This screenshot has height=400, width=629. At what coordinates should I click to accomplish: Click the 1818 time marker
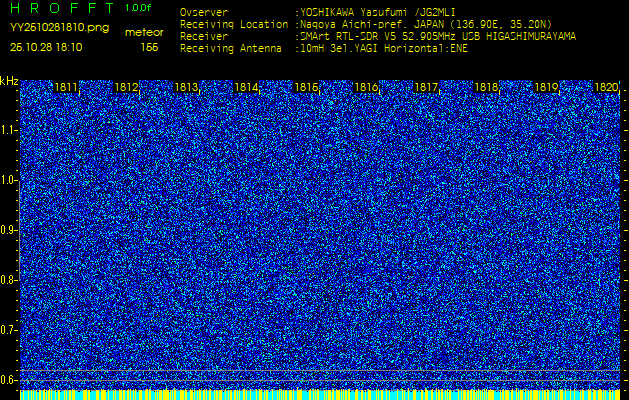coord(487,87)
